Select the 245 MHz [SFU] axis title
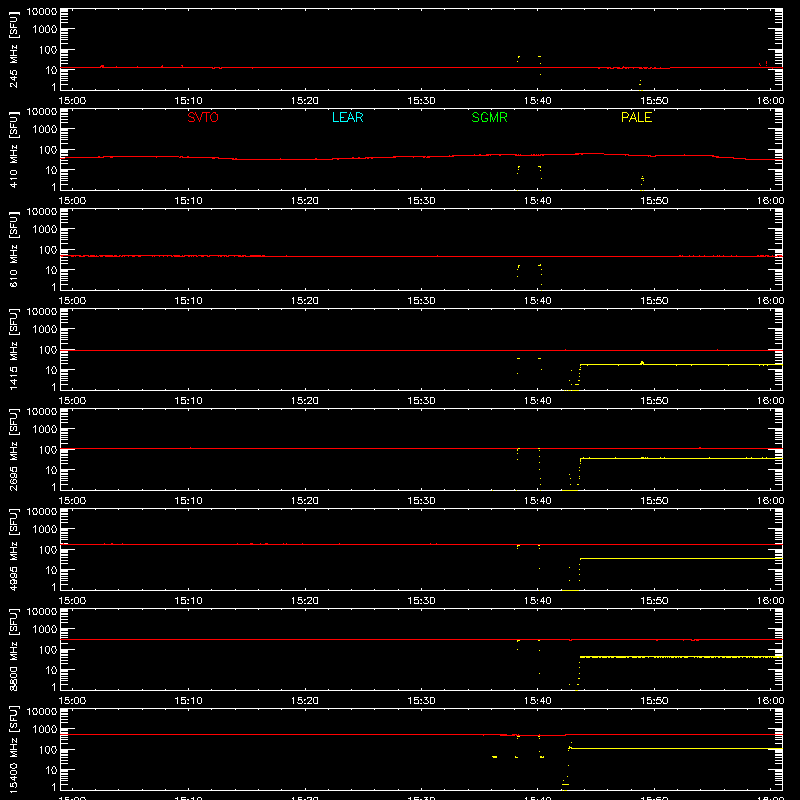This screenshot has width=800, height=800. [14, 49]
